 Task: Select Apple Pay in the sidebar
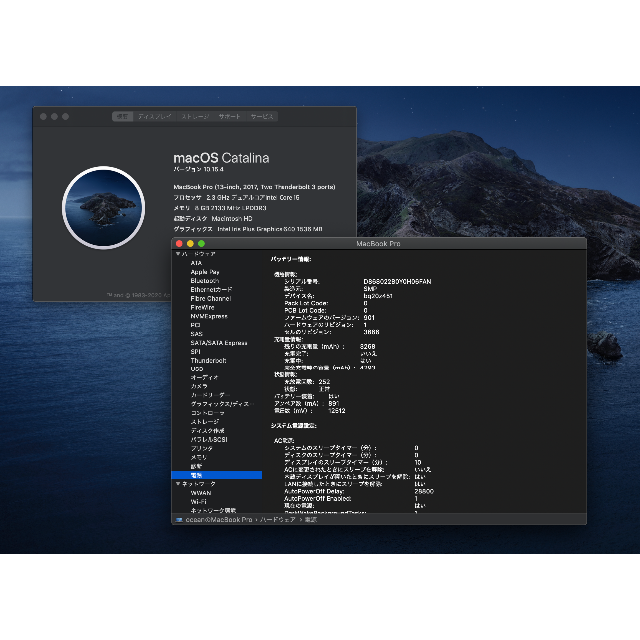coord(205,272)
